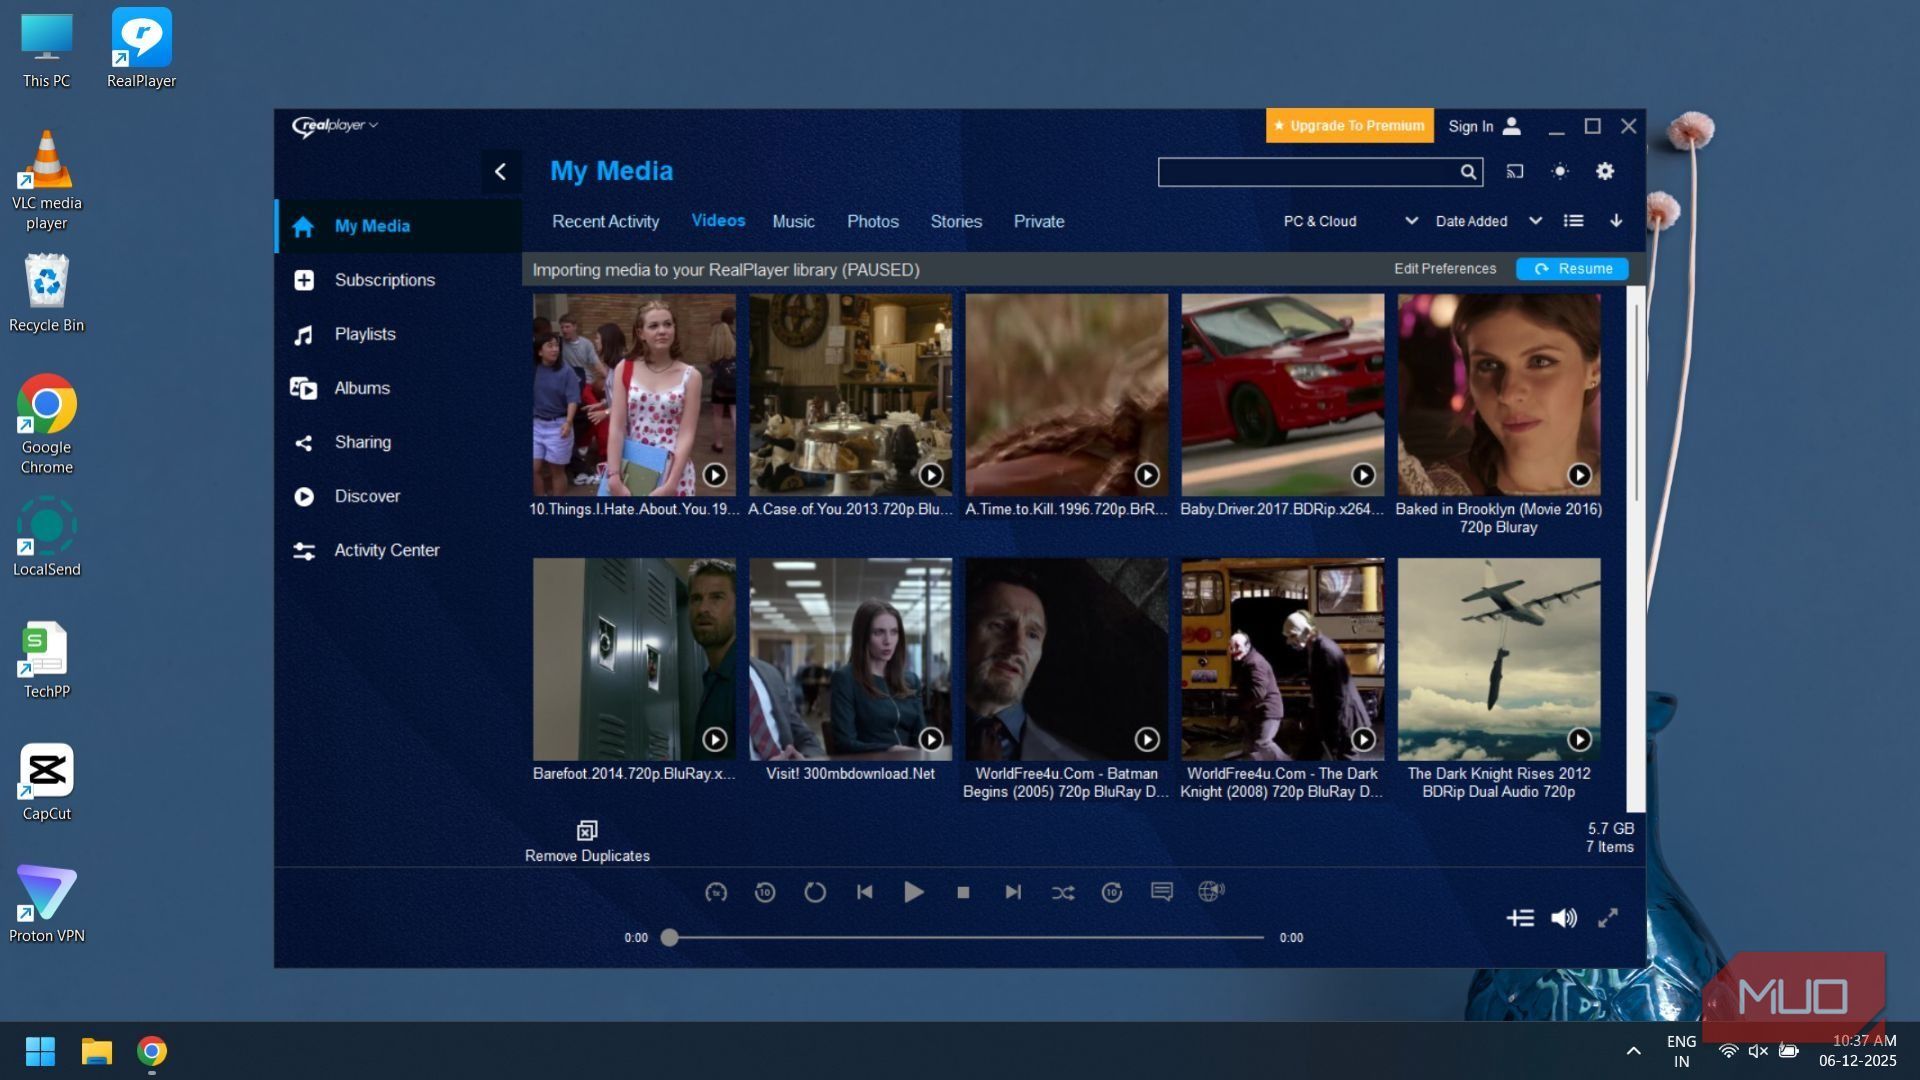
Task: Open Activity Center in the sidebar
Action: 398,550
